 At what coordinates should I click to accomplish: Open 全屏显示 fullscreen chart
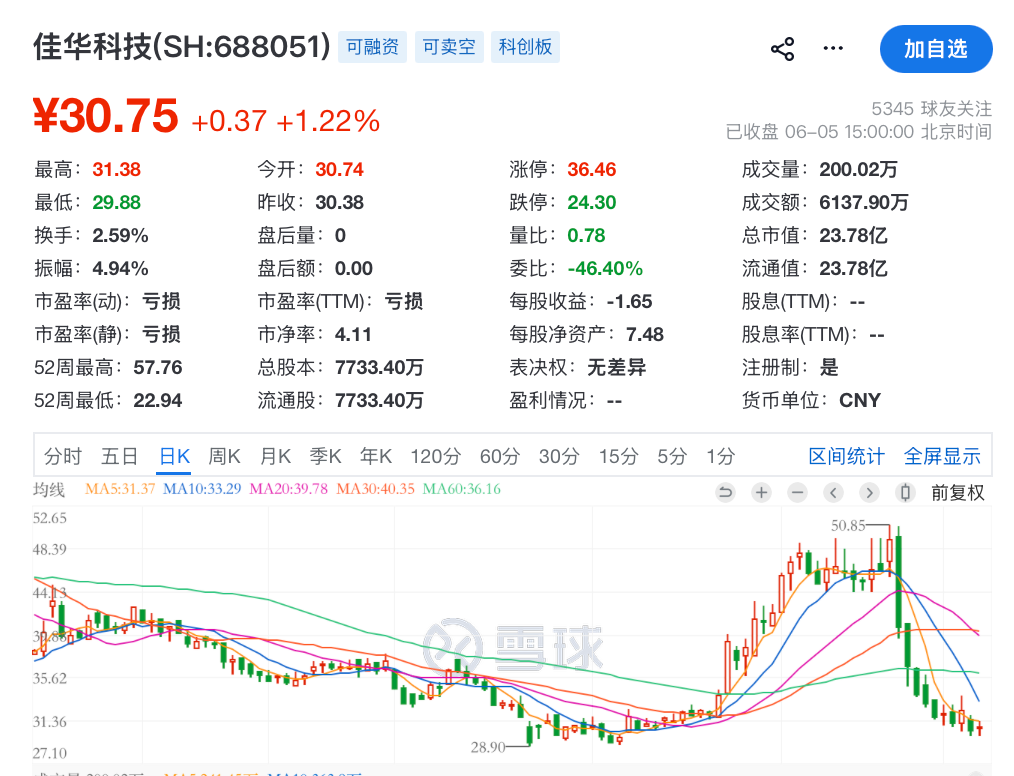point(942,457)
